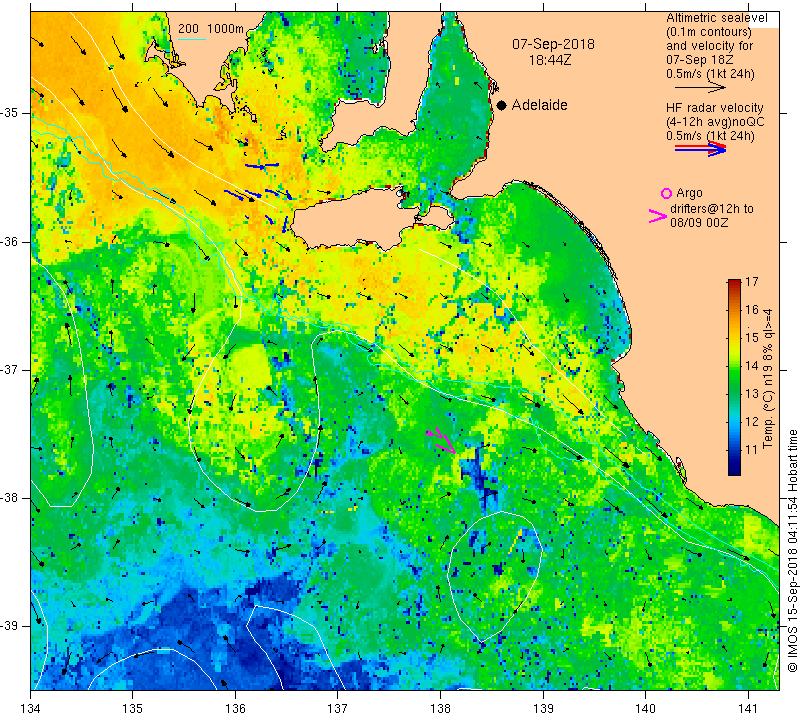800x720 pixels.
Task: Click the 18:44Z time text
Action: coord(550,60)
